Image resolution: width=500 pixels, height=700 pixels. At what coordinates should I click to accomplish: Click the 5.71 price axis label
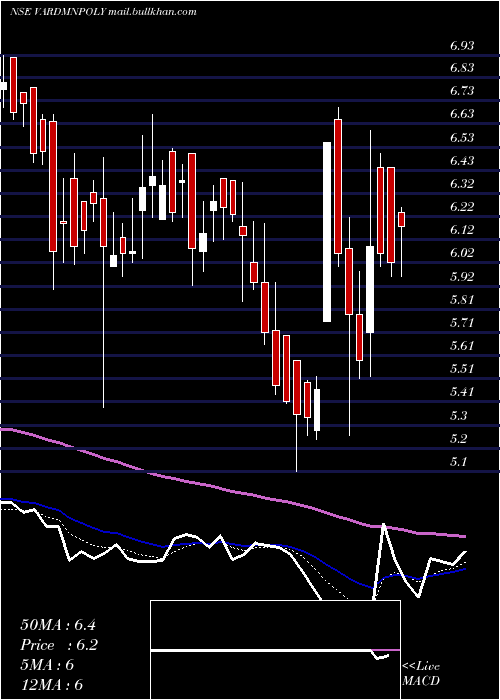pos(462,322)
